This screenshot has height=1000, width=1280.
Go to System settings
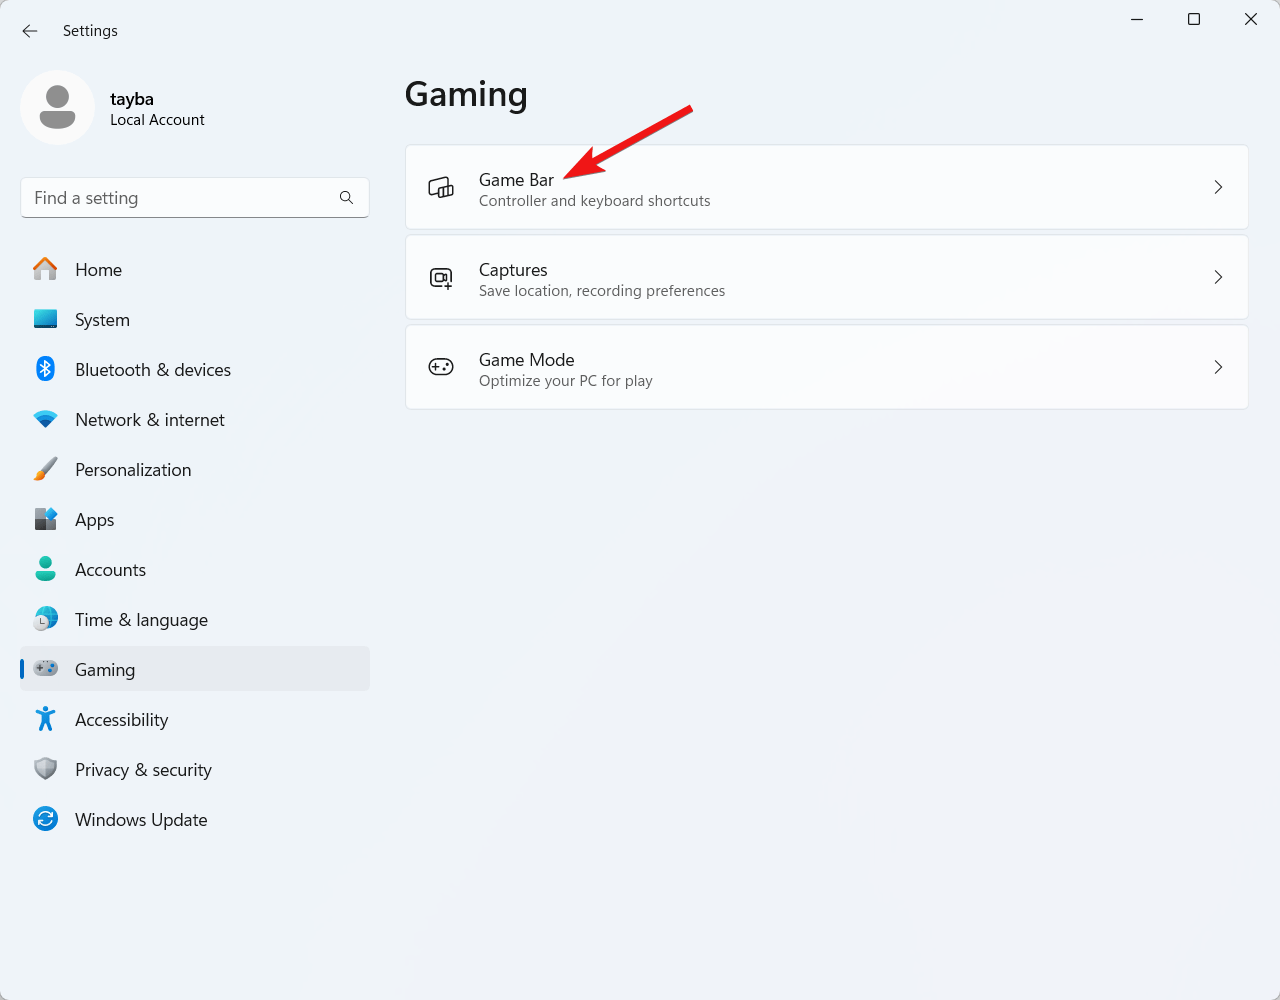pyautogui.click(x=102, y=320)
